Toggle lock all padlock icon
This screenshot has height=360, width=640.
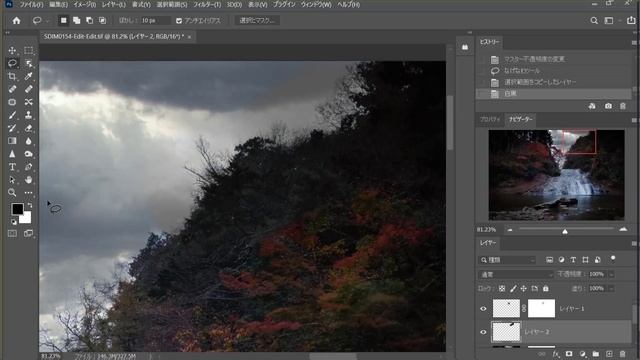click(x=546, y=289)
